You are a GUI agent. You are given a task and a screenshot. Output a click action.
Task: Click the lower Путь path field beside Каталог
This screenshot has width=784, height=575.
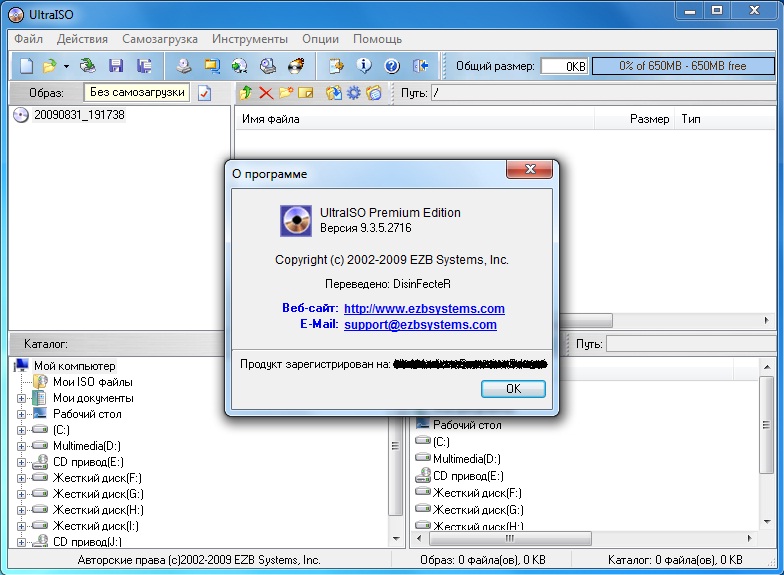coord(690,344)
